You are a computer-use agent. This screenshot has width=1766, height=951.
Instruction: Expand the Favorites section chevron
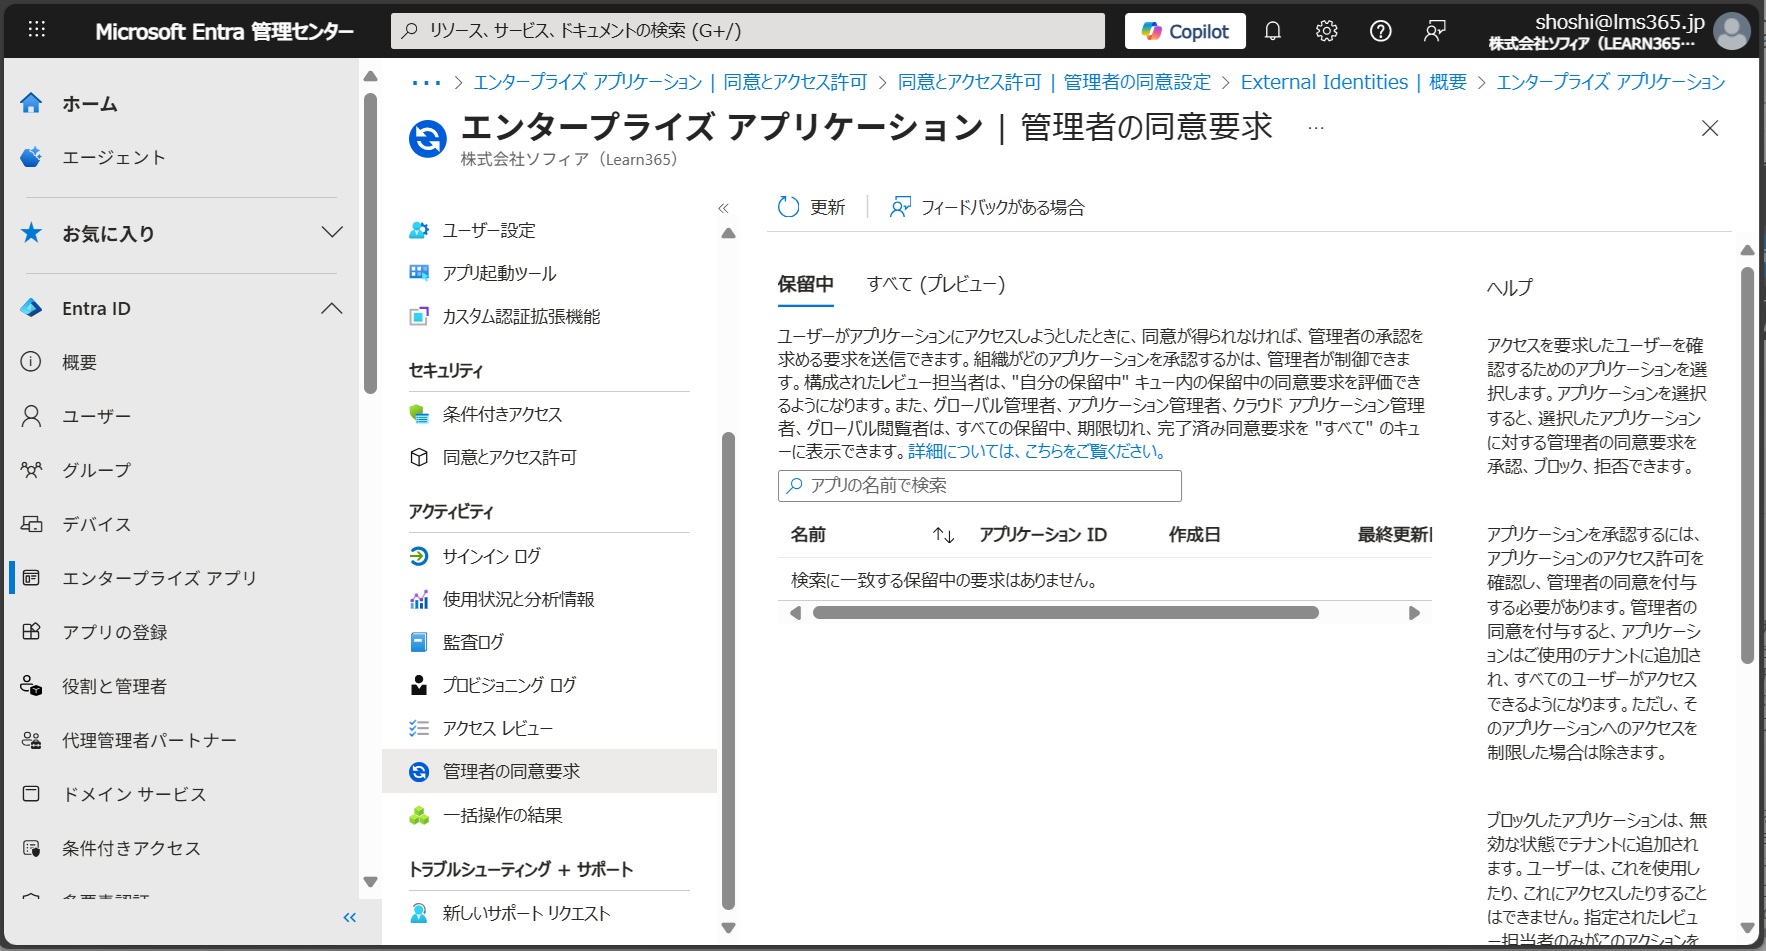point(332,233)
